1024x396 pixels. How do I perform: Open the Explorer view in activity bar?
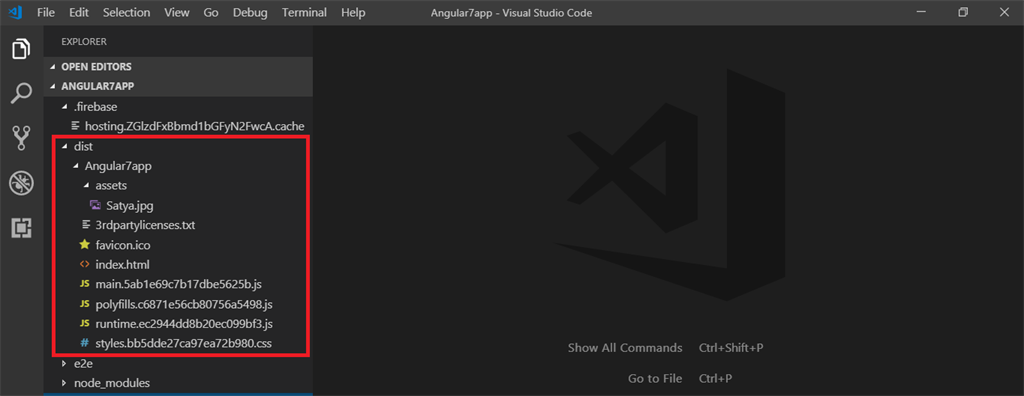(21, 49)
